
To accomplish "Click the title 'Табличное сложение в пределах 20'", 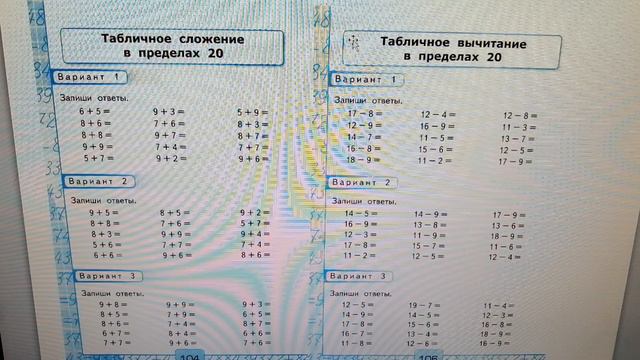I will pyautogui.click(x=172, y=46).
